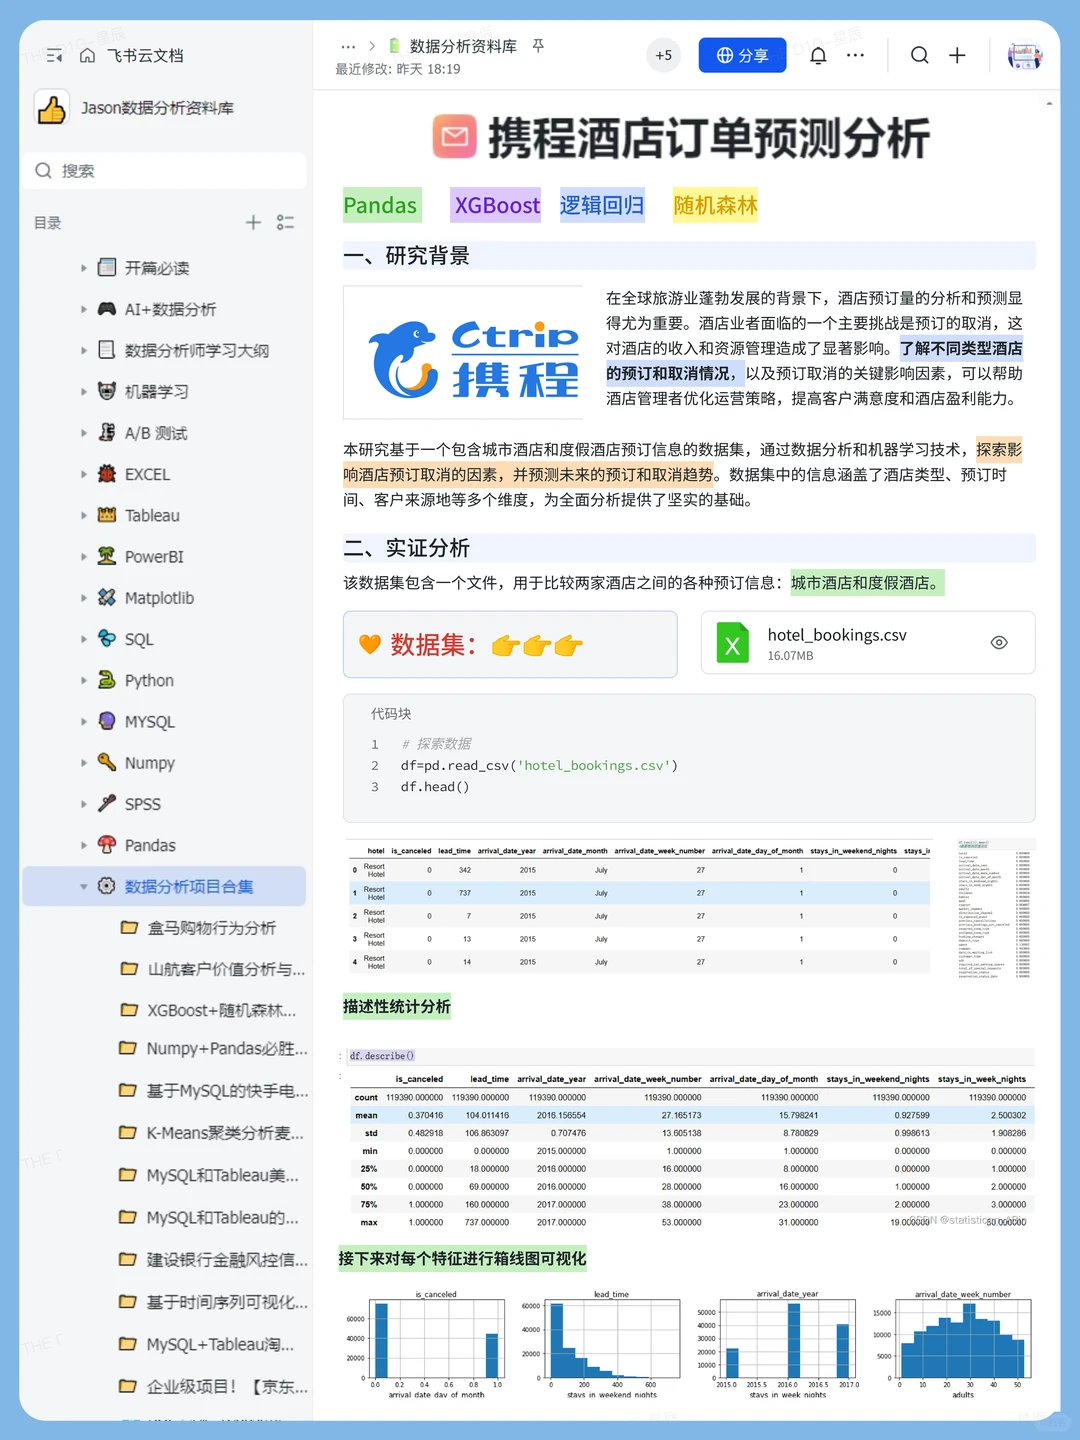
Task: Open the breadcrumb ellipsis menu
Action: point(348,46)
